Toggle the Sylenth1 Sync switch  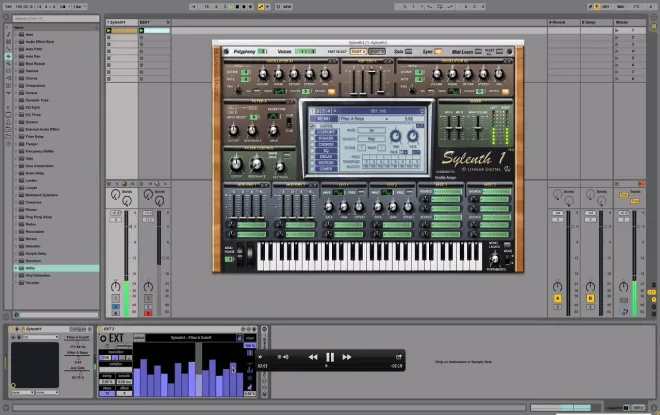tap(438, 51)
